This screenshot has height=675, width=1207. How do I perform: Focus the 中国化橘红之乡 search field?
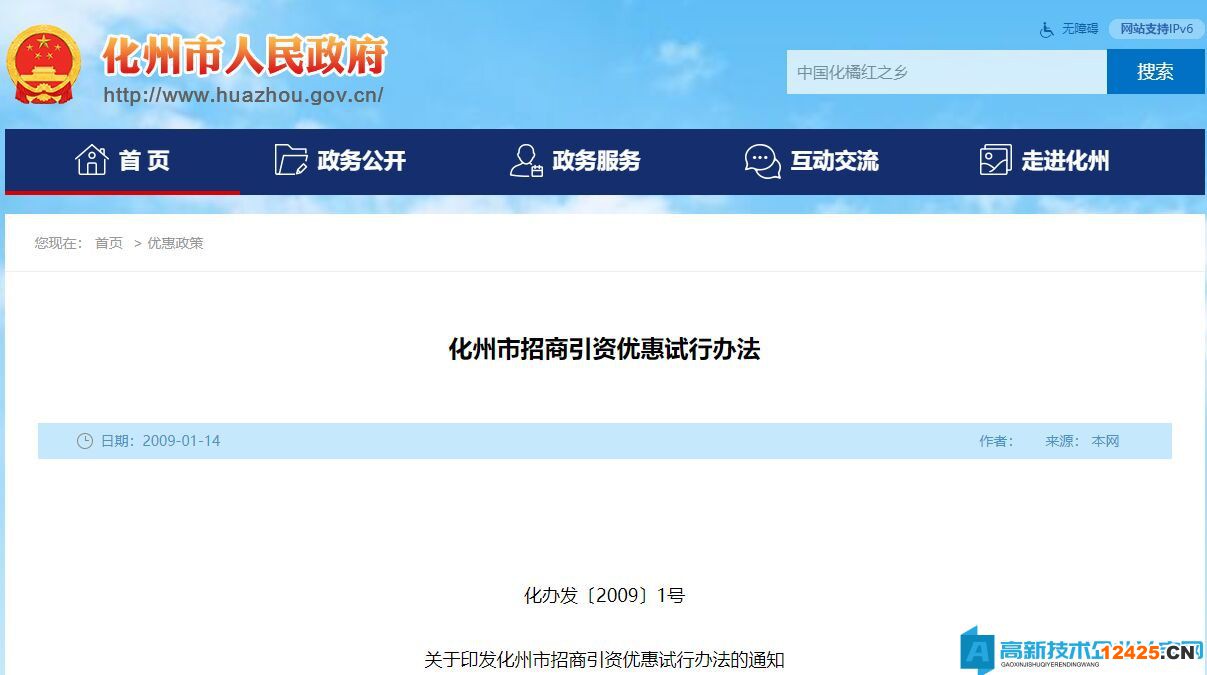click(945, 72)
